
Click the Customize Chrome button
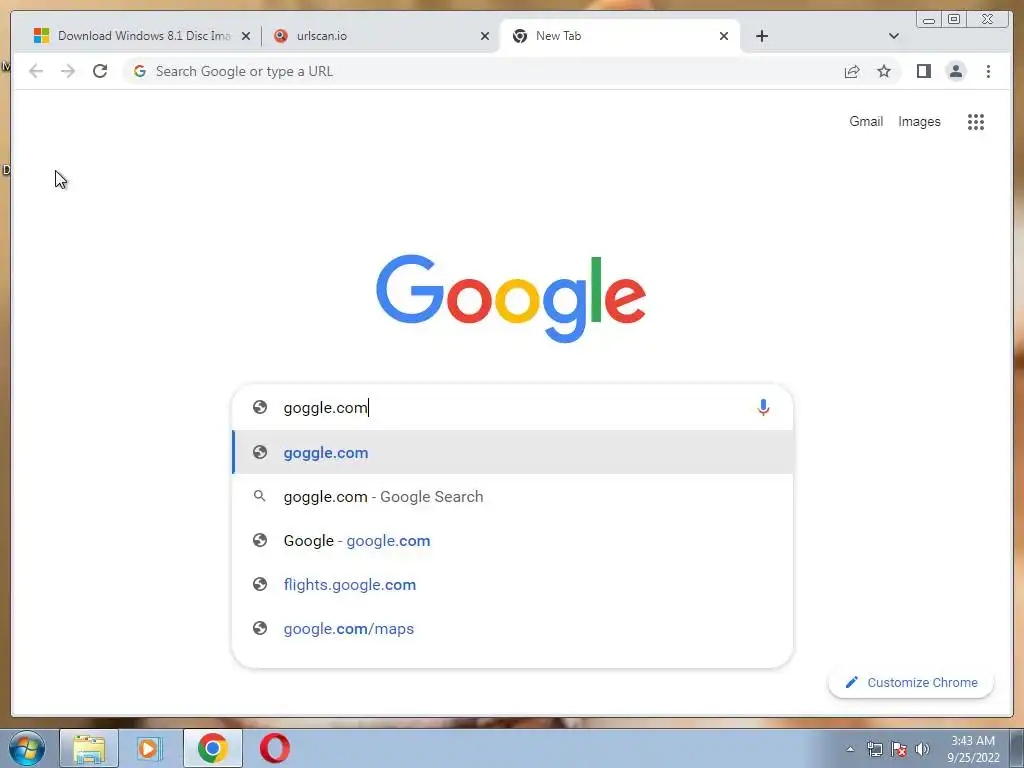point(911,682)
